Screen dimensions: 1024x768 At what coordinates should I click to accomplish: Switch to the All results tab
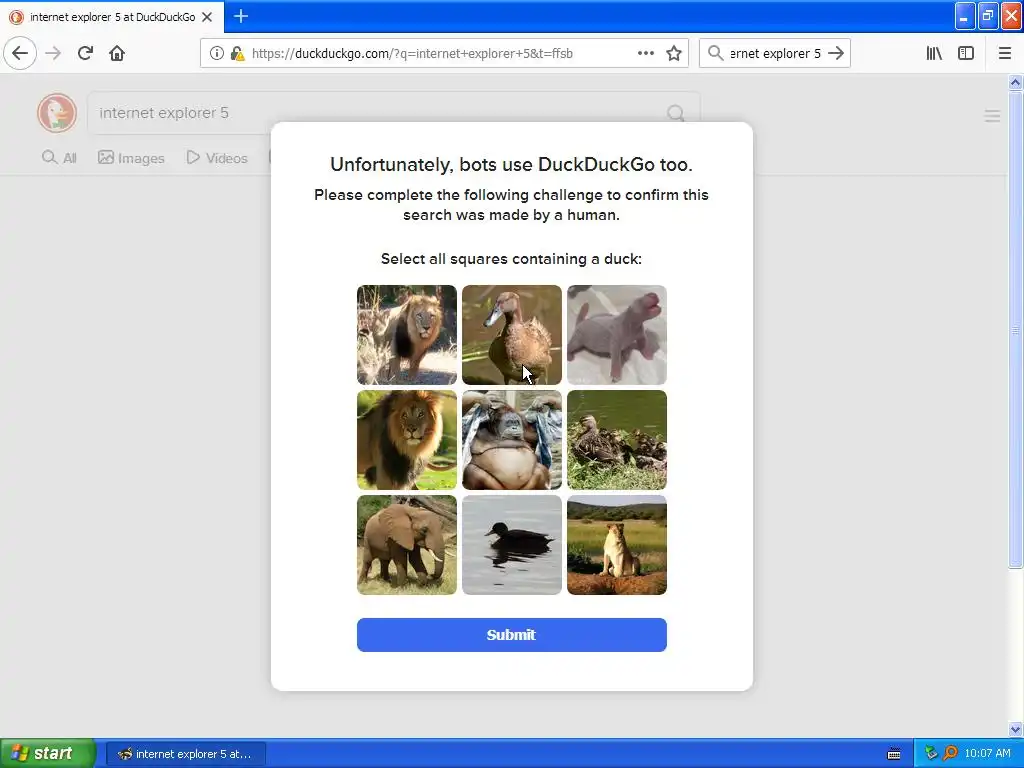tap(59, 157)
